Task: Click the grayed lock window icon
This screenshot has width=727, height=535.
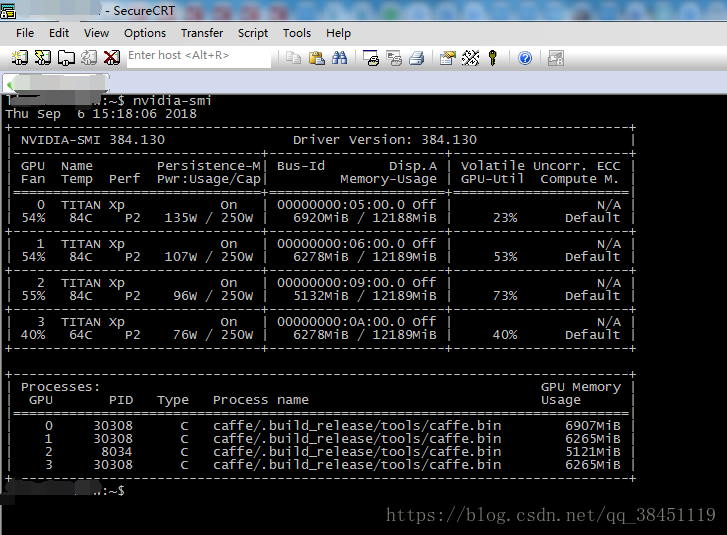Action: (x=555, y=58)
